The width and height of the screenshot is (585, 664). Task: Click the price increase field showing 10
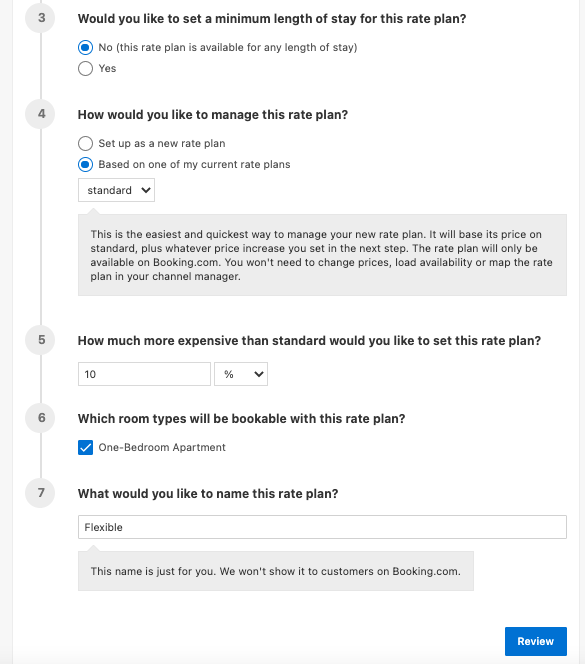point(144,374)
